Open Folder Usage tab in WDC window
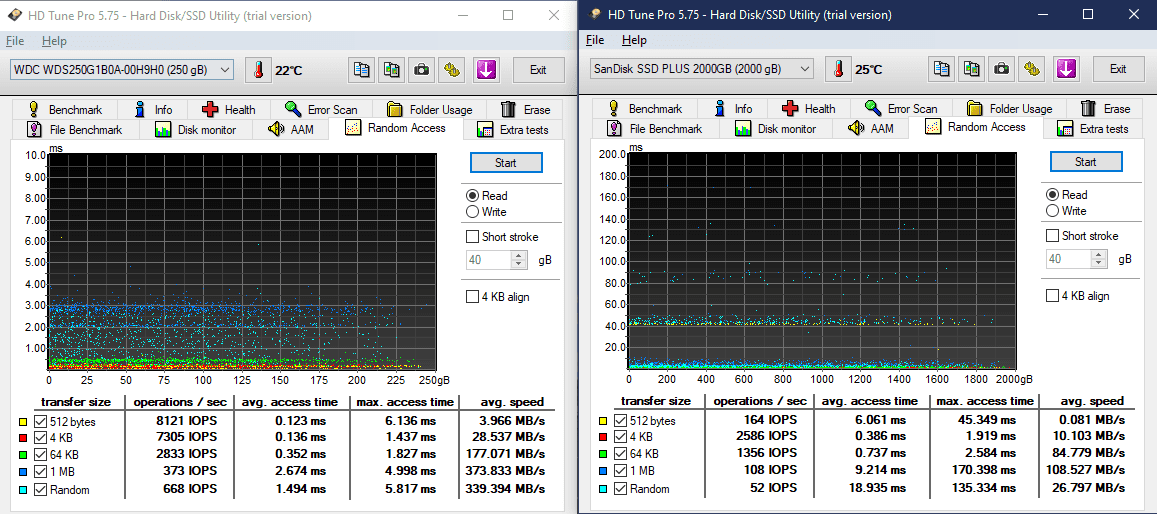Image resolution: width=1157 pixels, height=514 pixels. pyautogui.click(x=429, y=109)
